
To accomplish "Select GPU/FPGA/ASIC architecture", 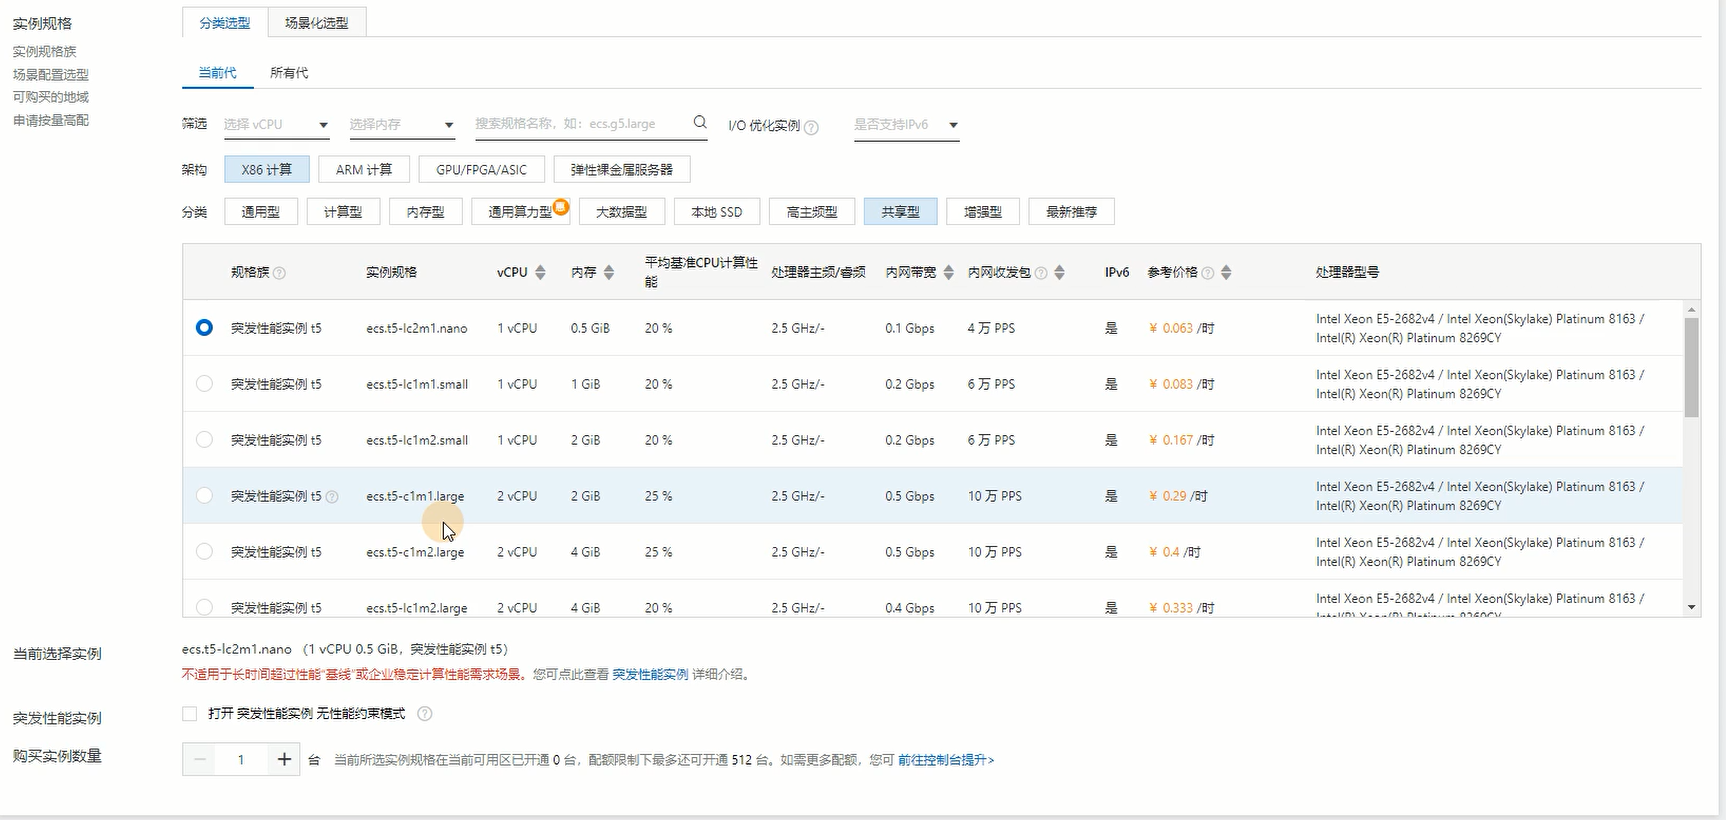I will [481, 170].
